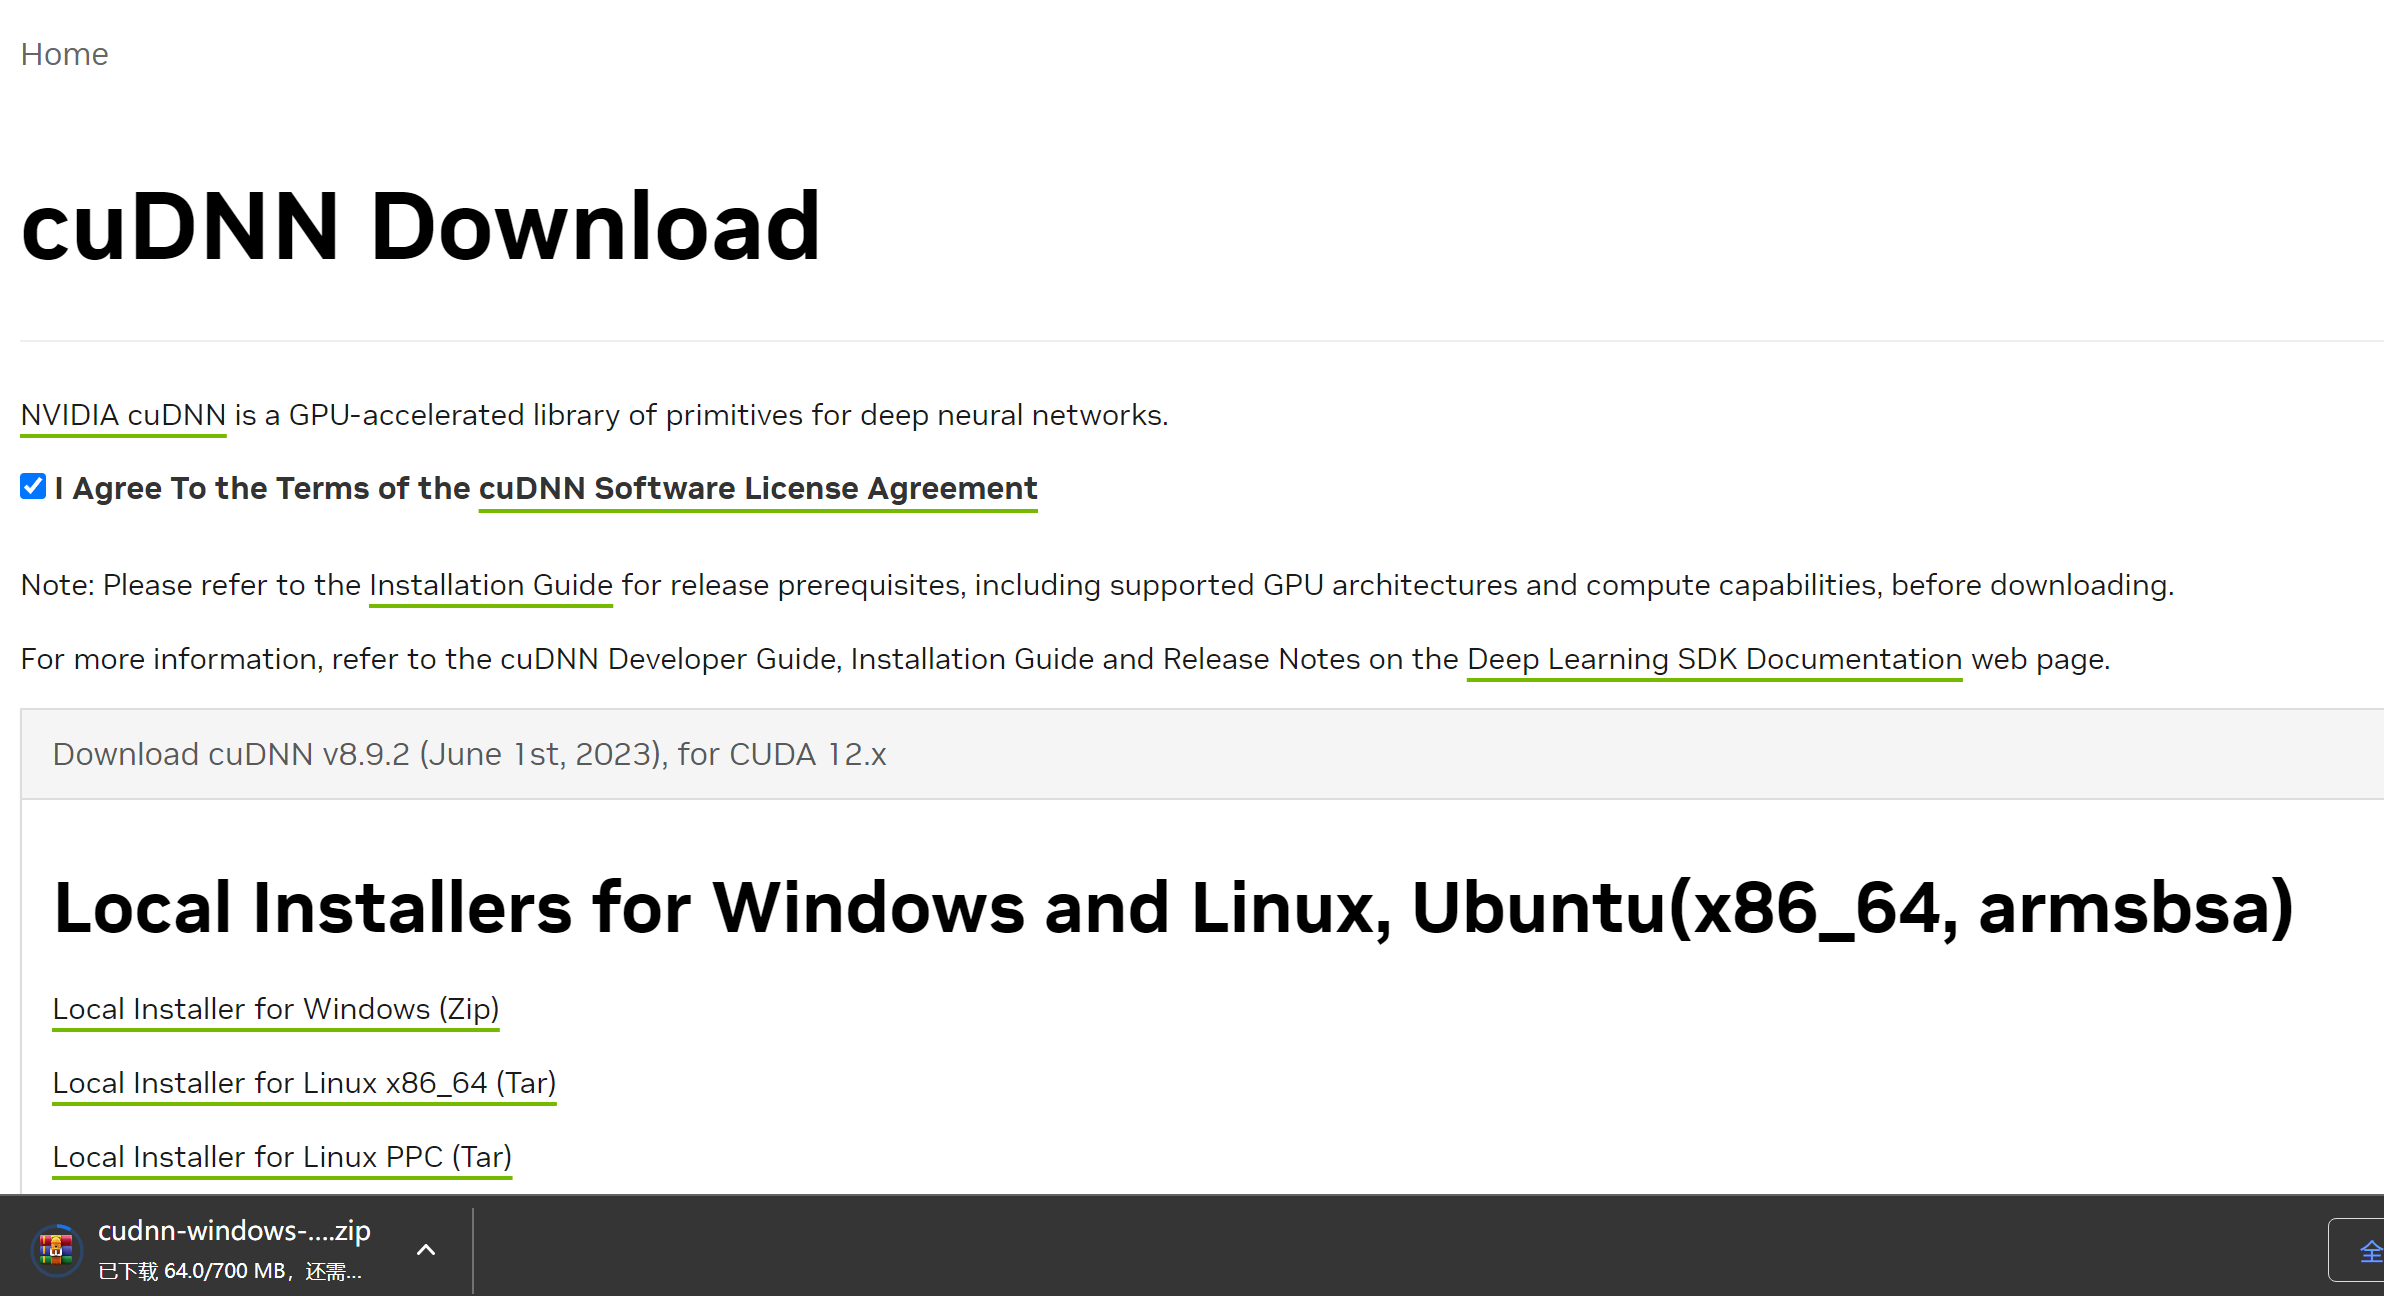Click the cudnn-windows zip file name

[x=234, y=1231]
